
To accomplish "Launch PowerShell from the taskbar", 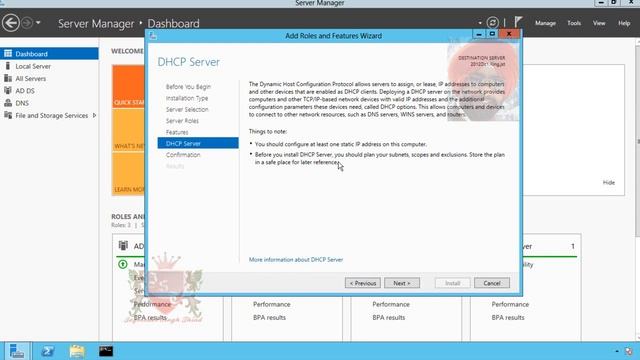I will tap(47, 351).
